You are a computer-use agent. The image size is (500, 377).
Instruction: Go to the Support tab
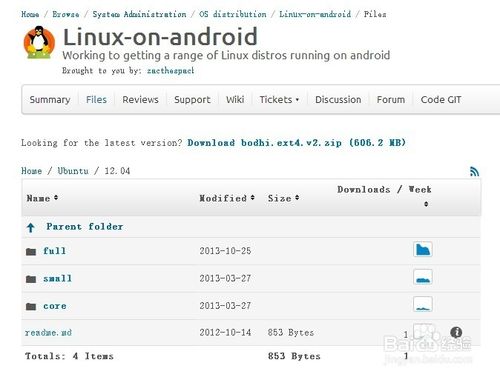coord(192,99)
